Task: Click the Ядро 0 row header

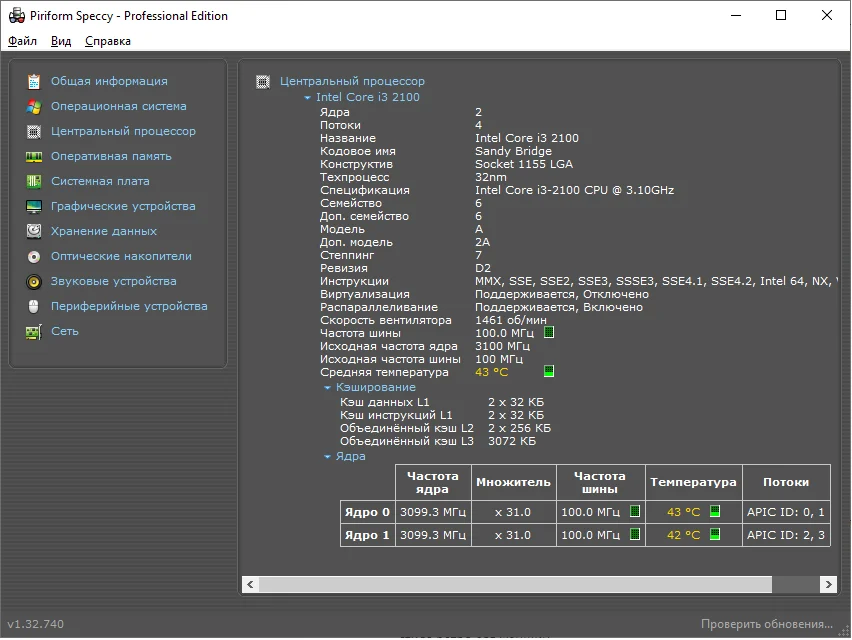Action: pos(367,512)
